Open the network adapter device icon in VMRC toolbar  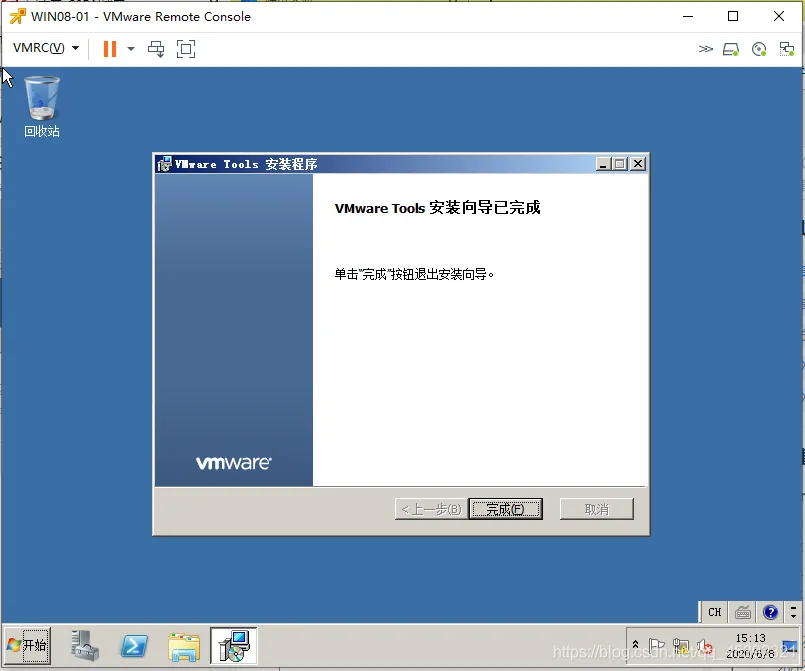pyautogui.click(x=787, y=49)
